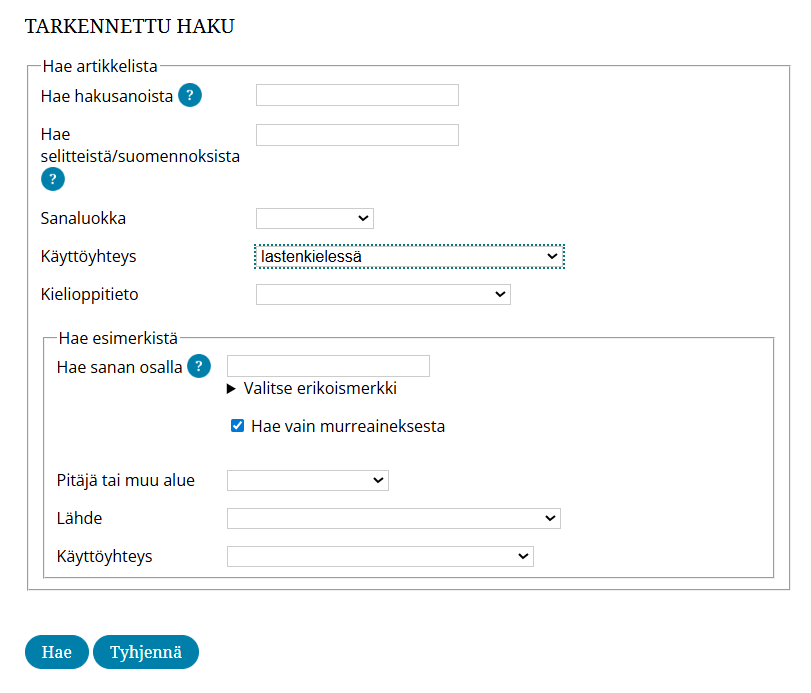Expand the Valitse erikoismerkki disclosure
The width and height of the screenshot is (811, 693).
(312, 388)
